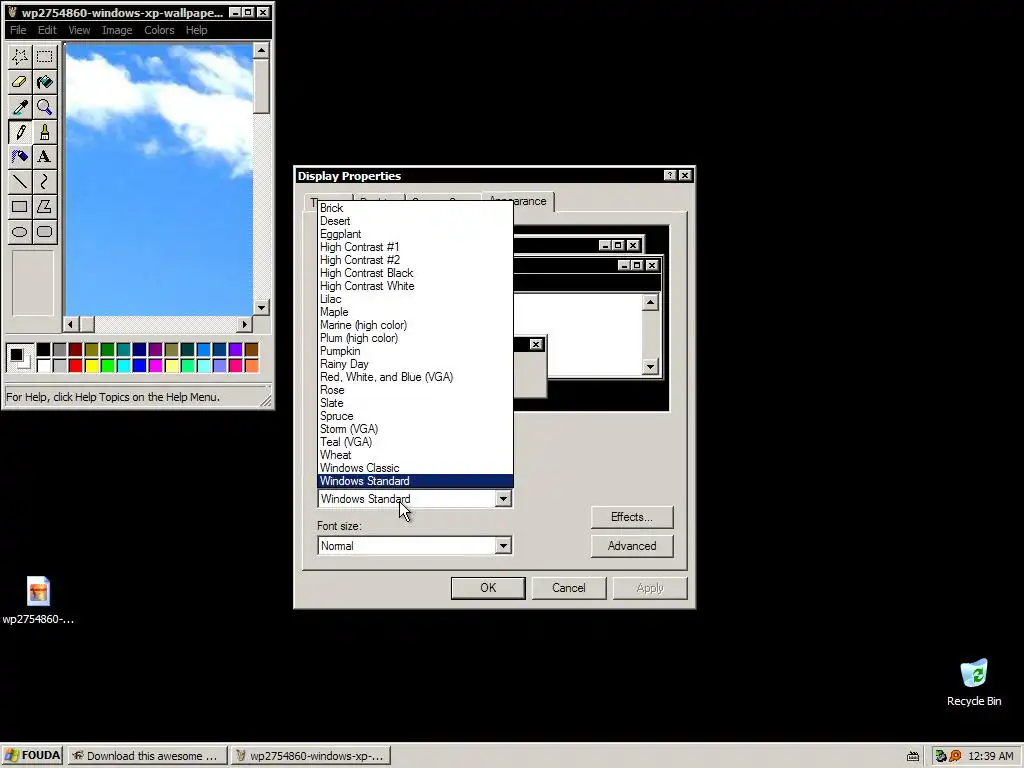Select the white swatch in Paint palette
Screen dimensions: 1024x768
pos(43,366)
